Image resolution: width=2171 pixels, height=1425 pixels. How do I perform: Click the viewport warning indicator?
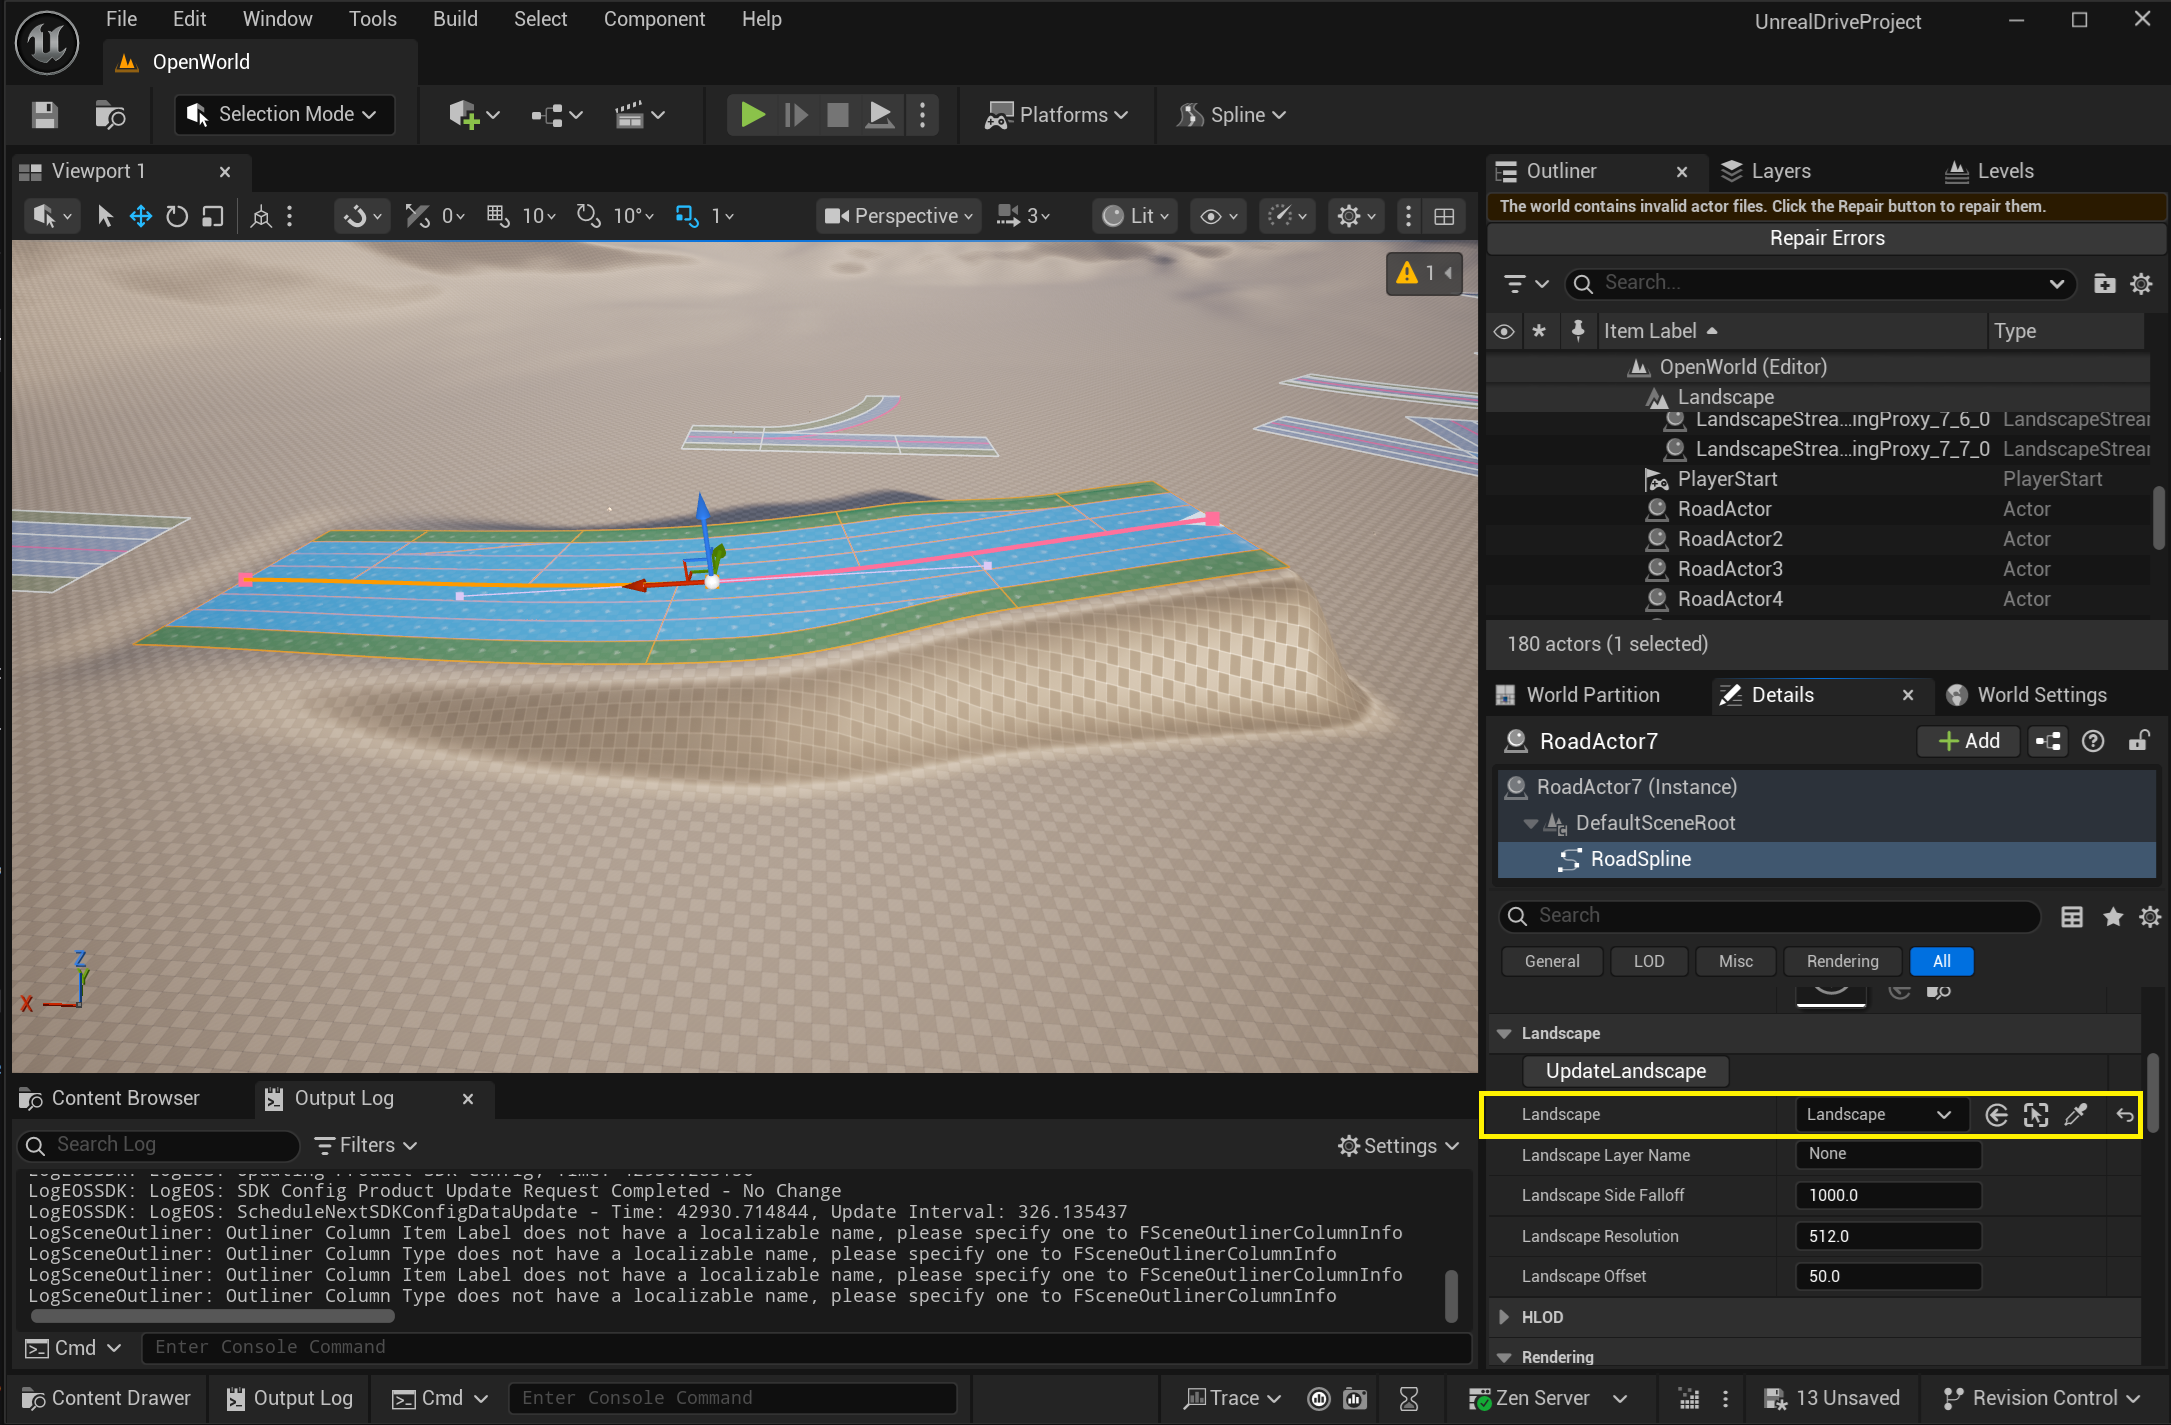pos(1424,273)
